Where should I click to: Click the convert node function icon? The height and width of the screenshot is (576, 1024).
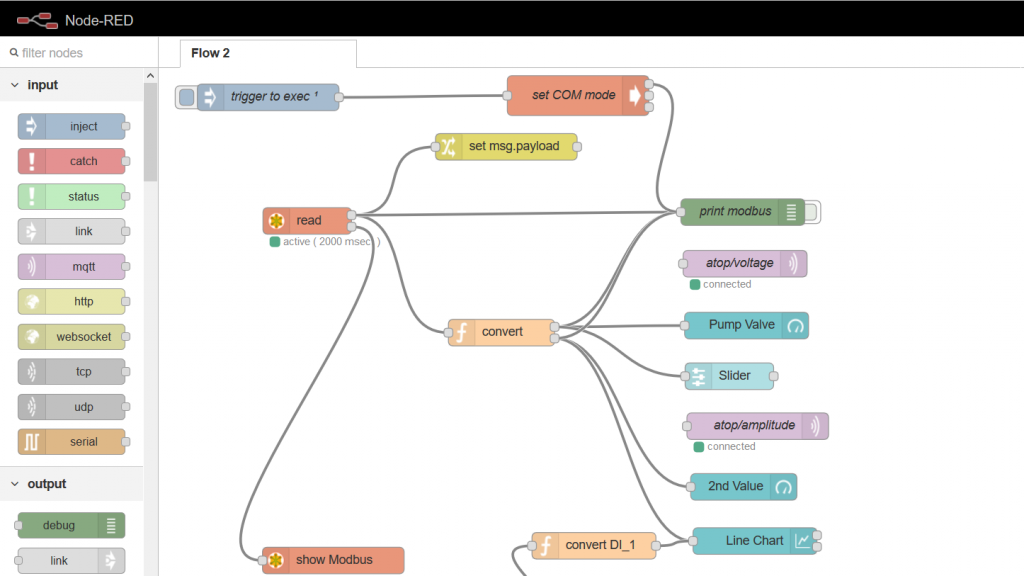[462, 332]
